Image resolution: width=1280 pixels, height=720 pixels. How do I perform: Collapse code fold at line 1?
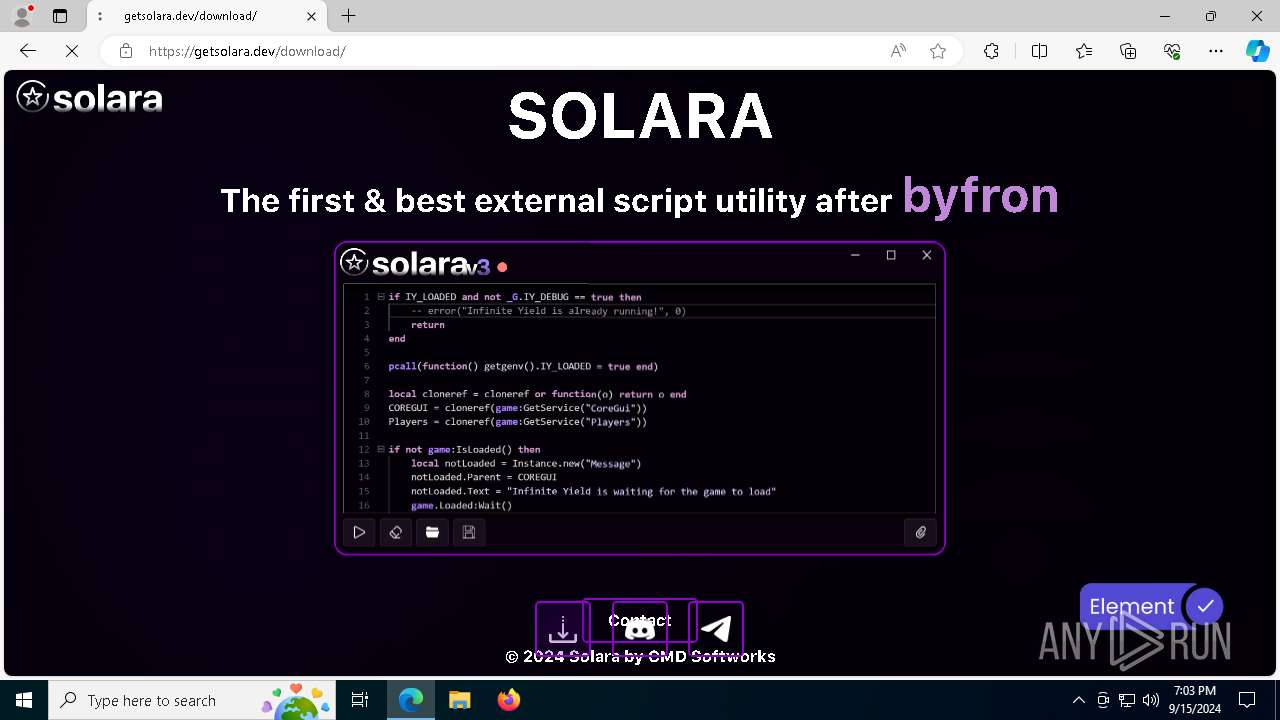(381, 297)
